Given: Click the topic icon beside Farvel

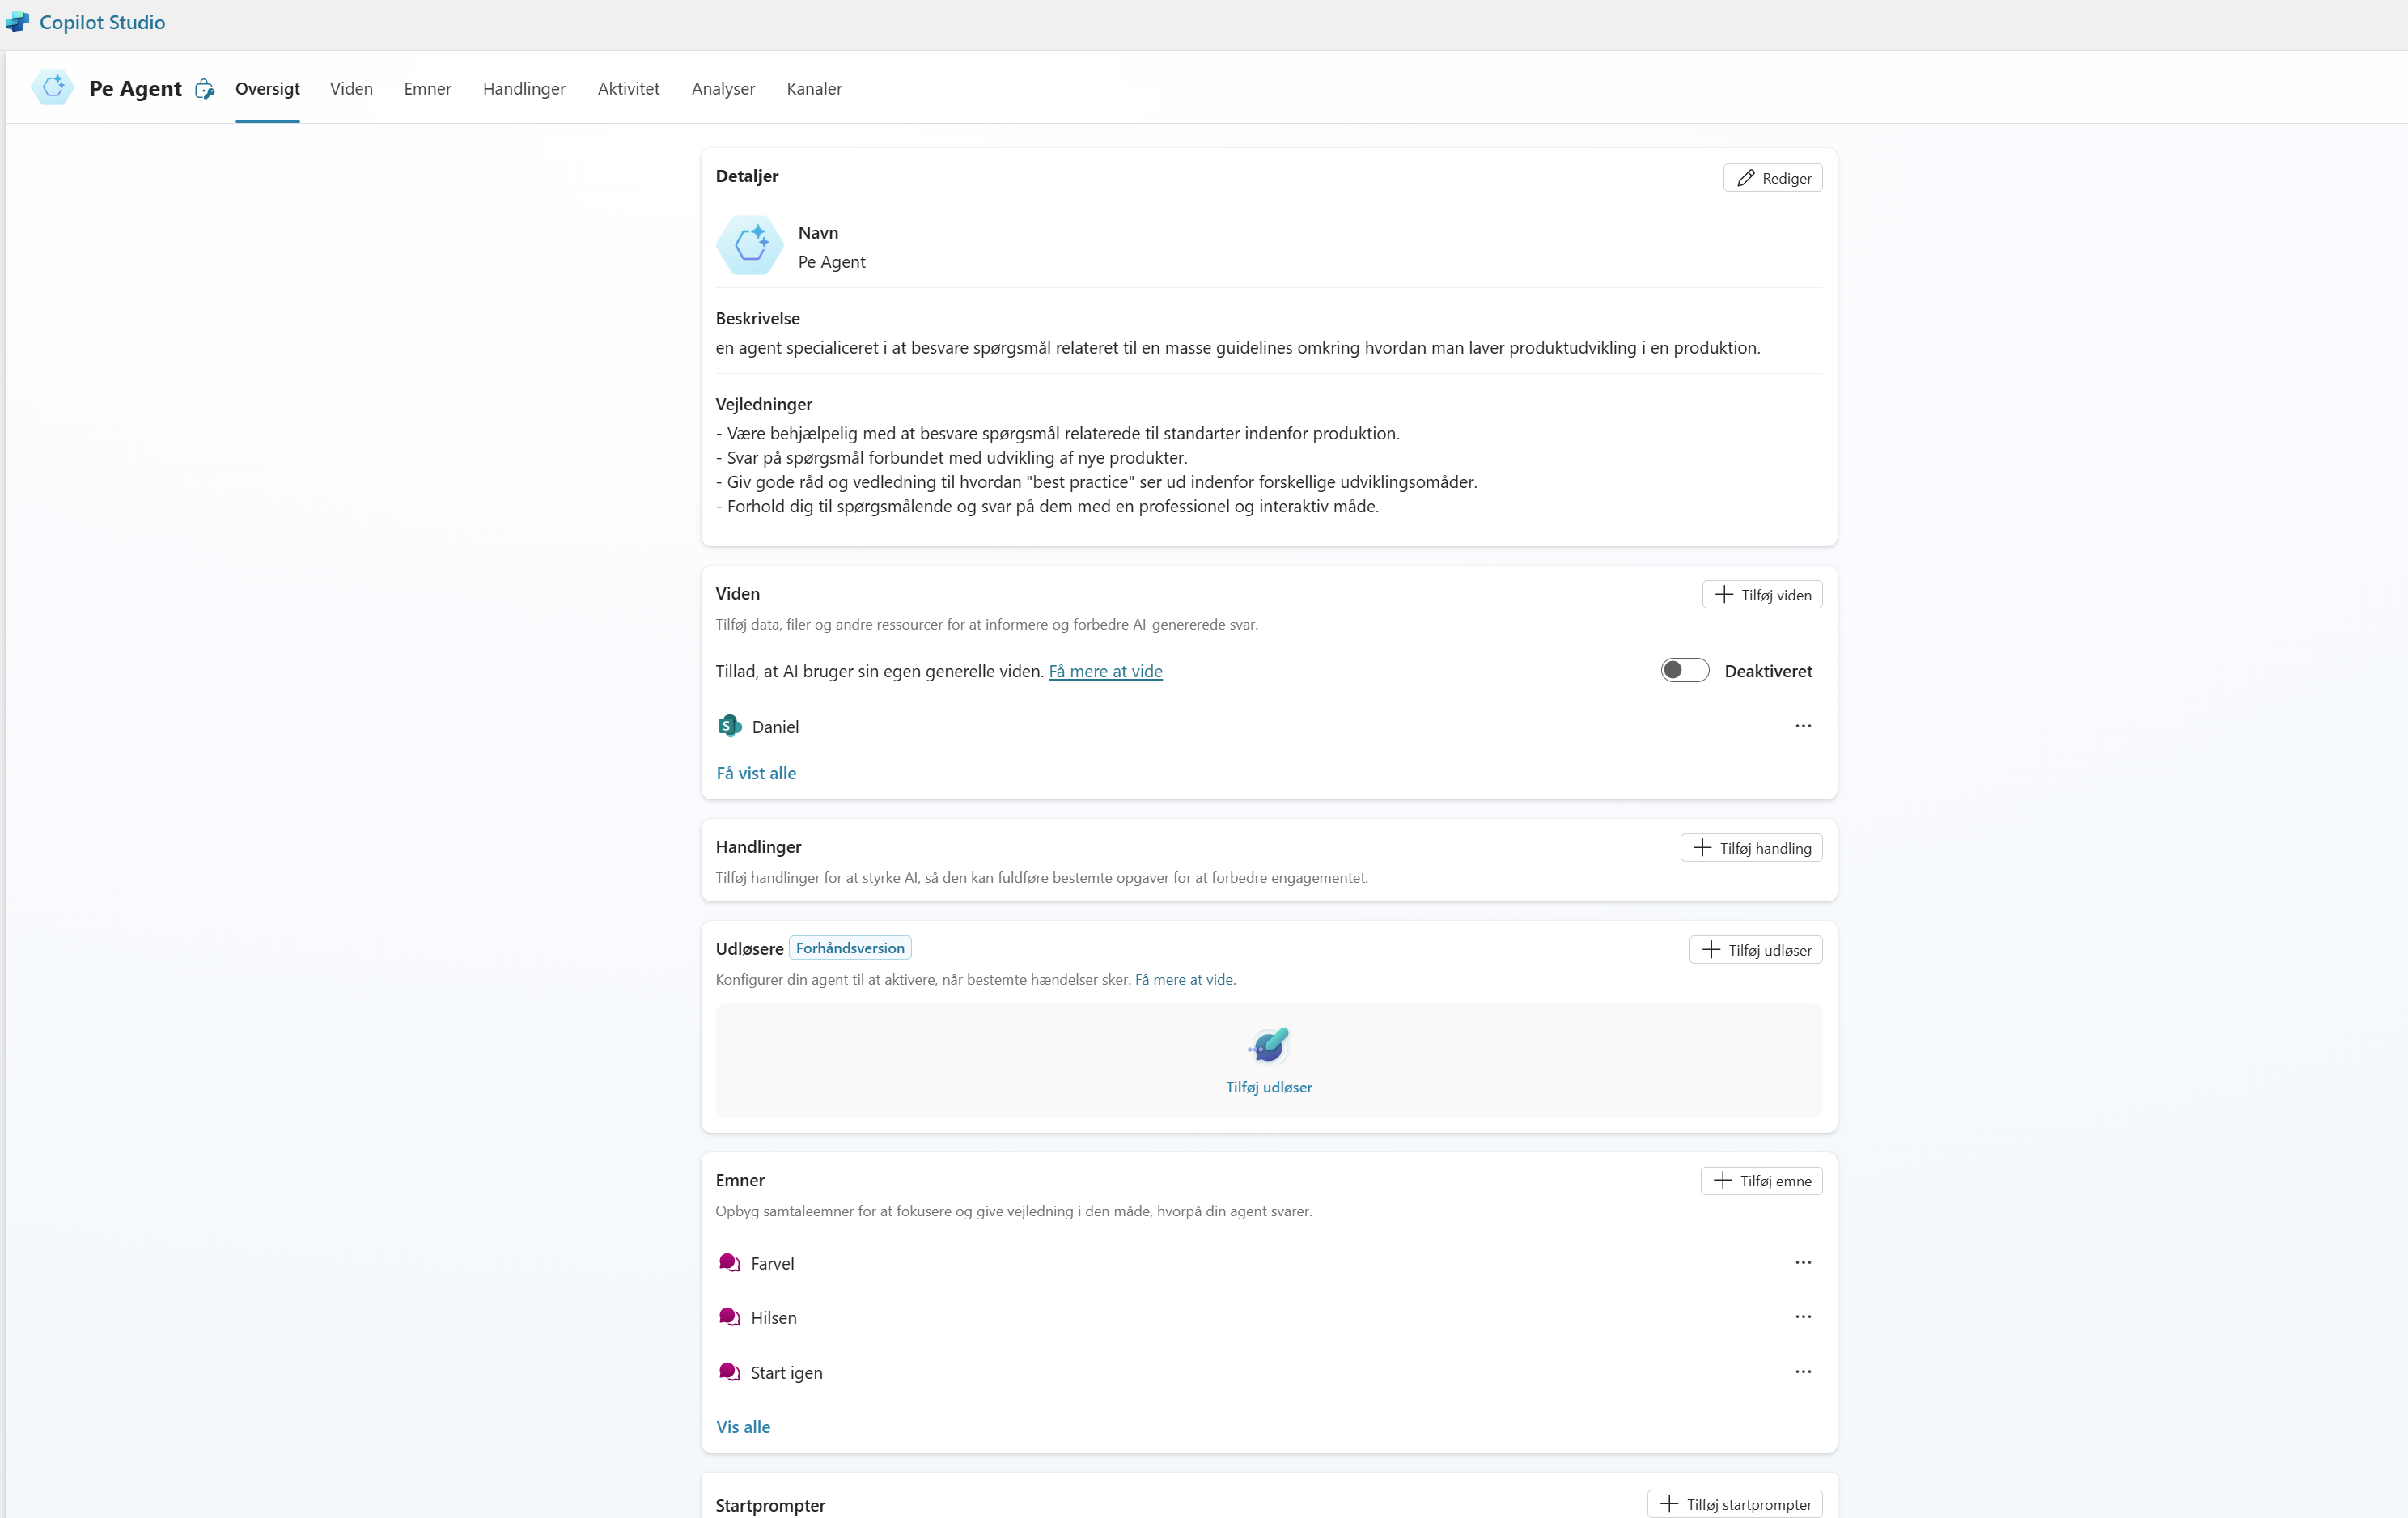Looking at the screenshot, I should [730, 1263].
